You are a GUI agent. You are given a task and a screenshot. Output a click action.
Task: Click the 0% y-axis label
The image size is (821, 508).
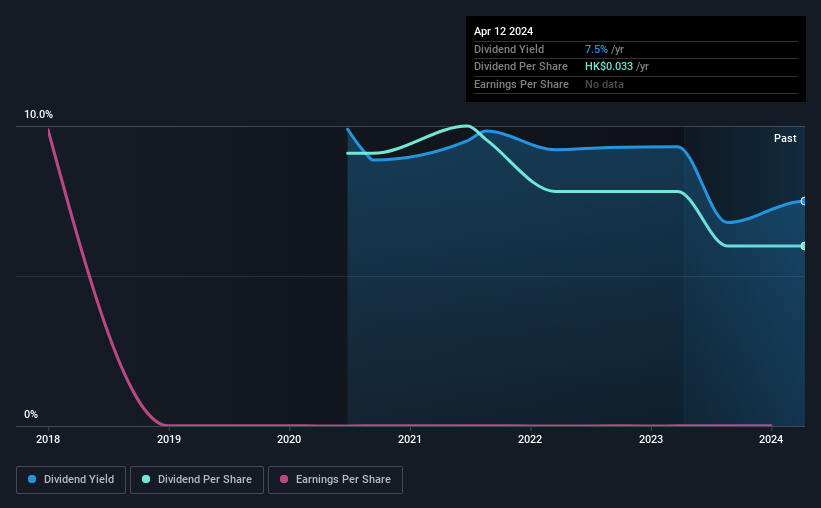(31, 414)
